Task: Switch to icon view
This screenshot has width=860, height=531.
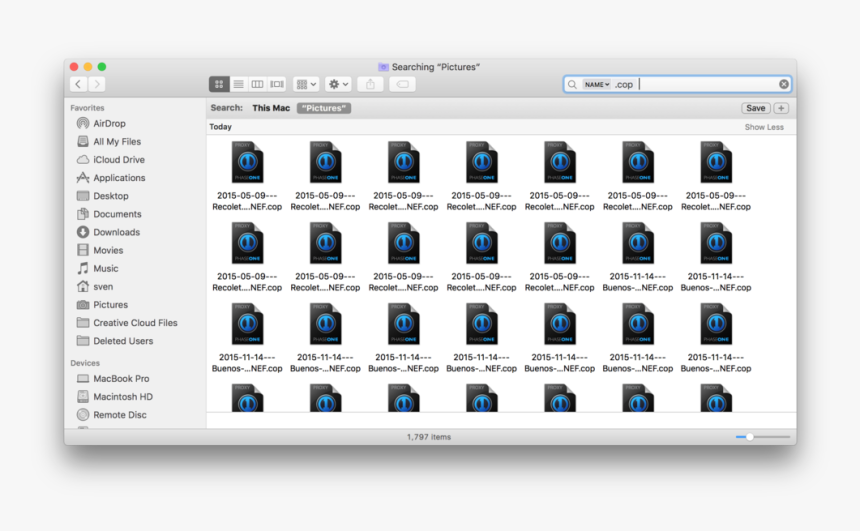Action: point(219,84)
